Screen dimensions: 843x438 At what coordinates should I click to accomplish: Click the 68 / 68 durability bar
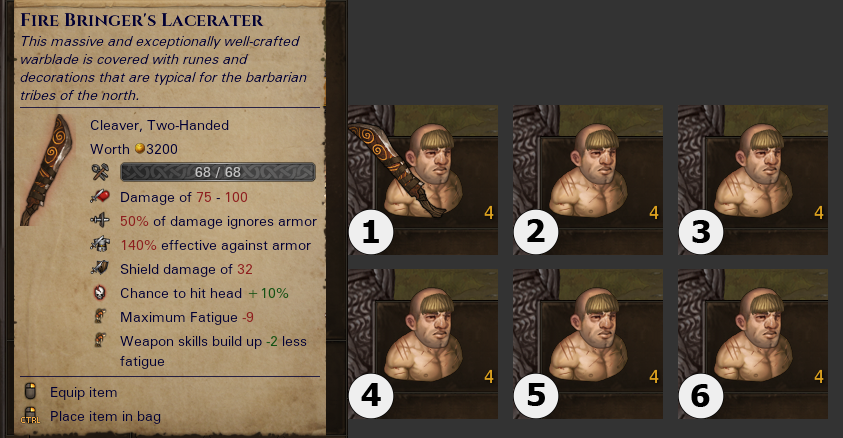click(x=218, y=172)
